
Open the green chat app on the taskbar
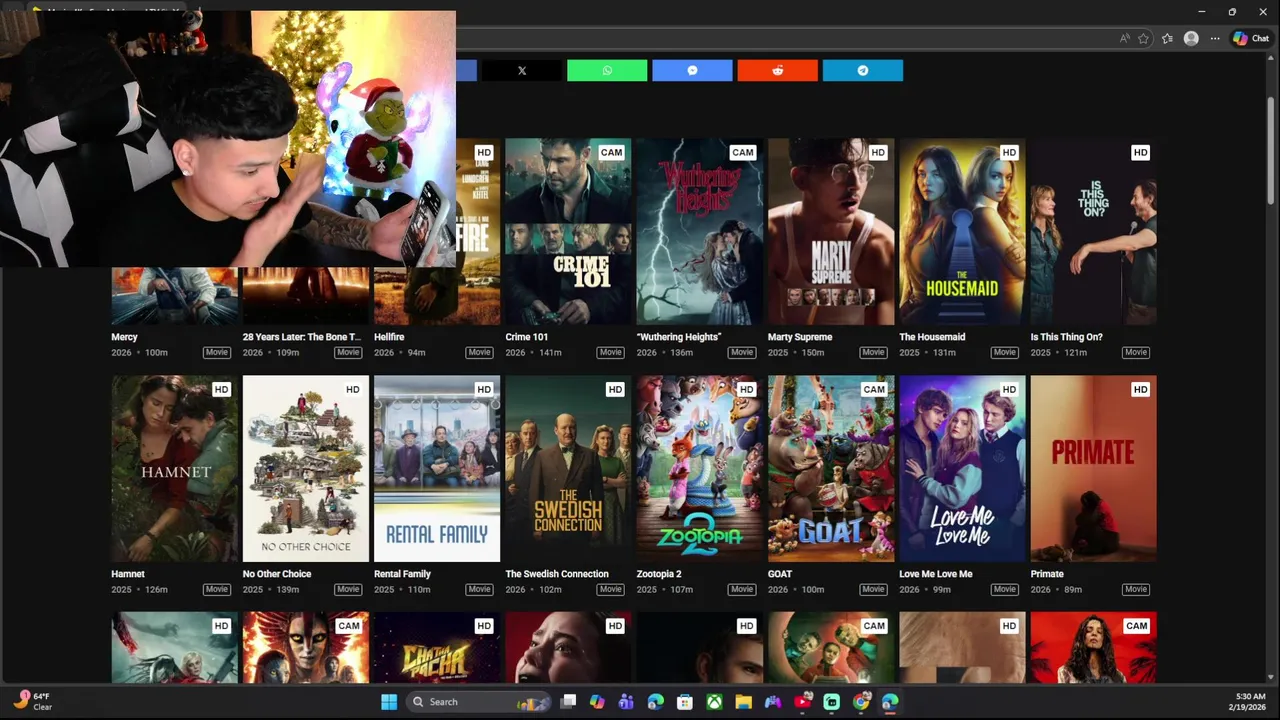coord(831,702)
